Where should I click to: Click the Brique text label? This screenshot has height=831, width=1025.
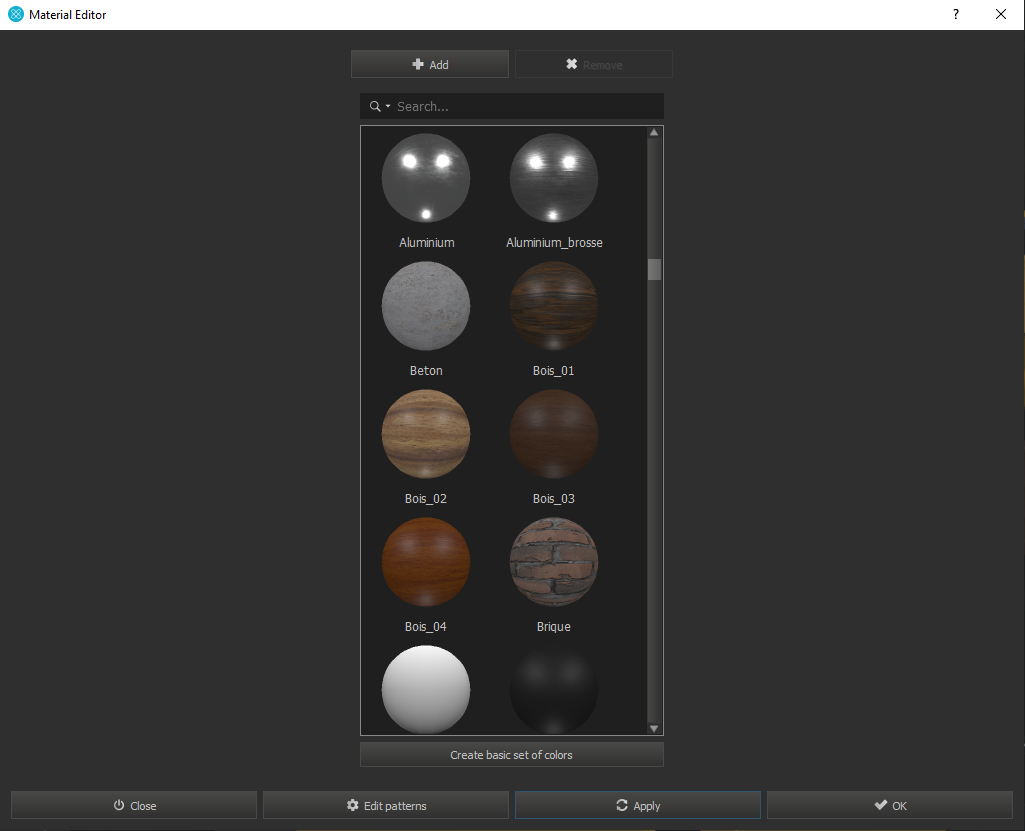coord(554,627)
